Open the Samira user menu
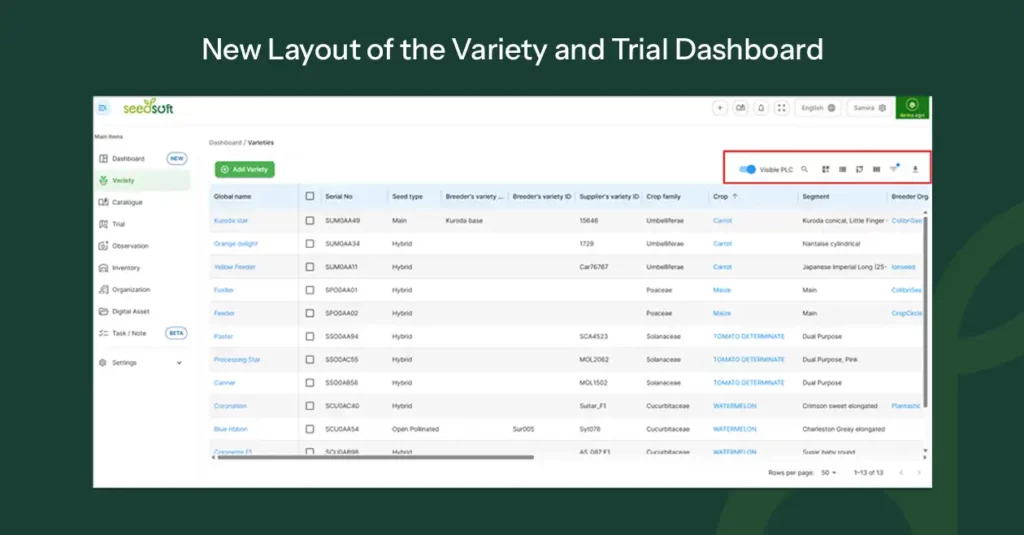The image size is (1024, 535). [x=869, y=108]
